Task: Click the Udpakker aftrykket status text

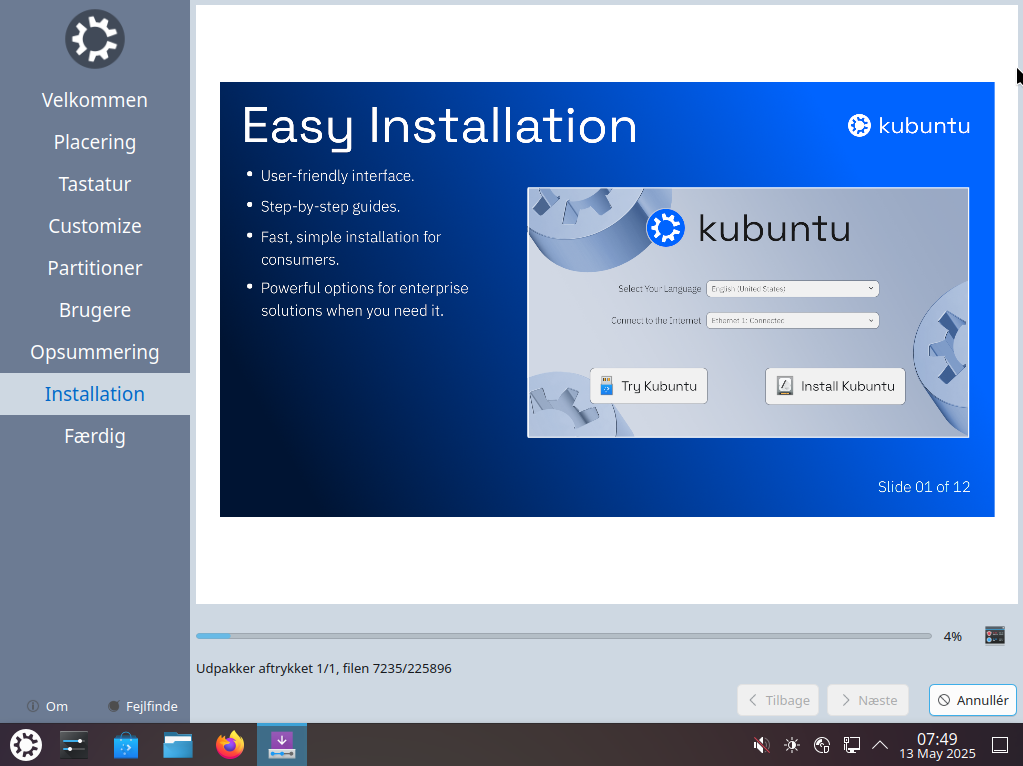Action: coord(324,668)
